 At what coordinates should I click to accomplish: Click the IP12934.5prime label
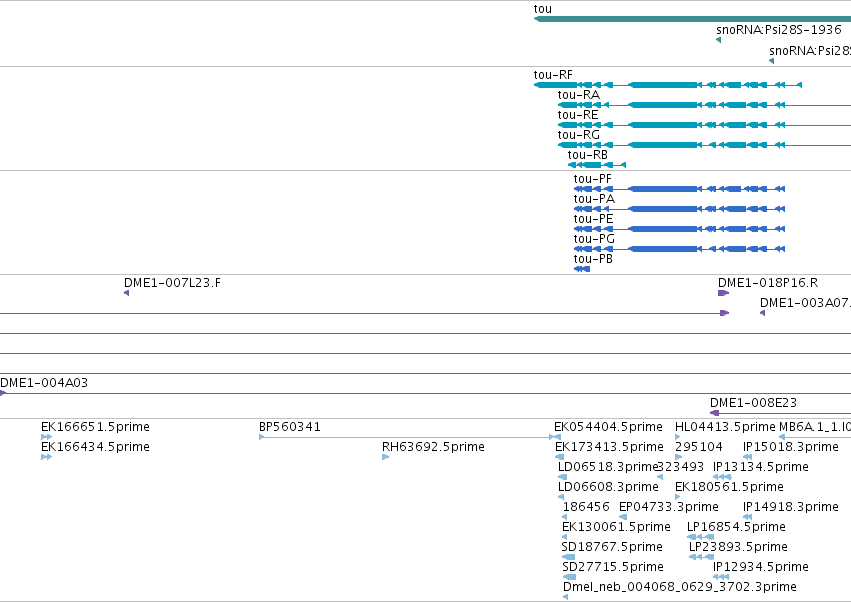761,568
